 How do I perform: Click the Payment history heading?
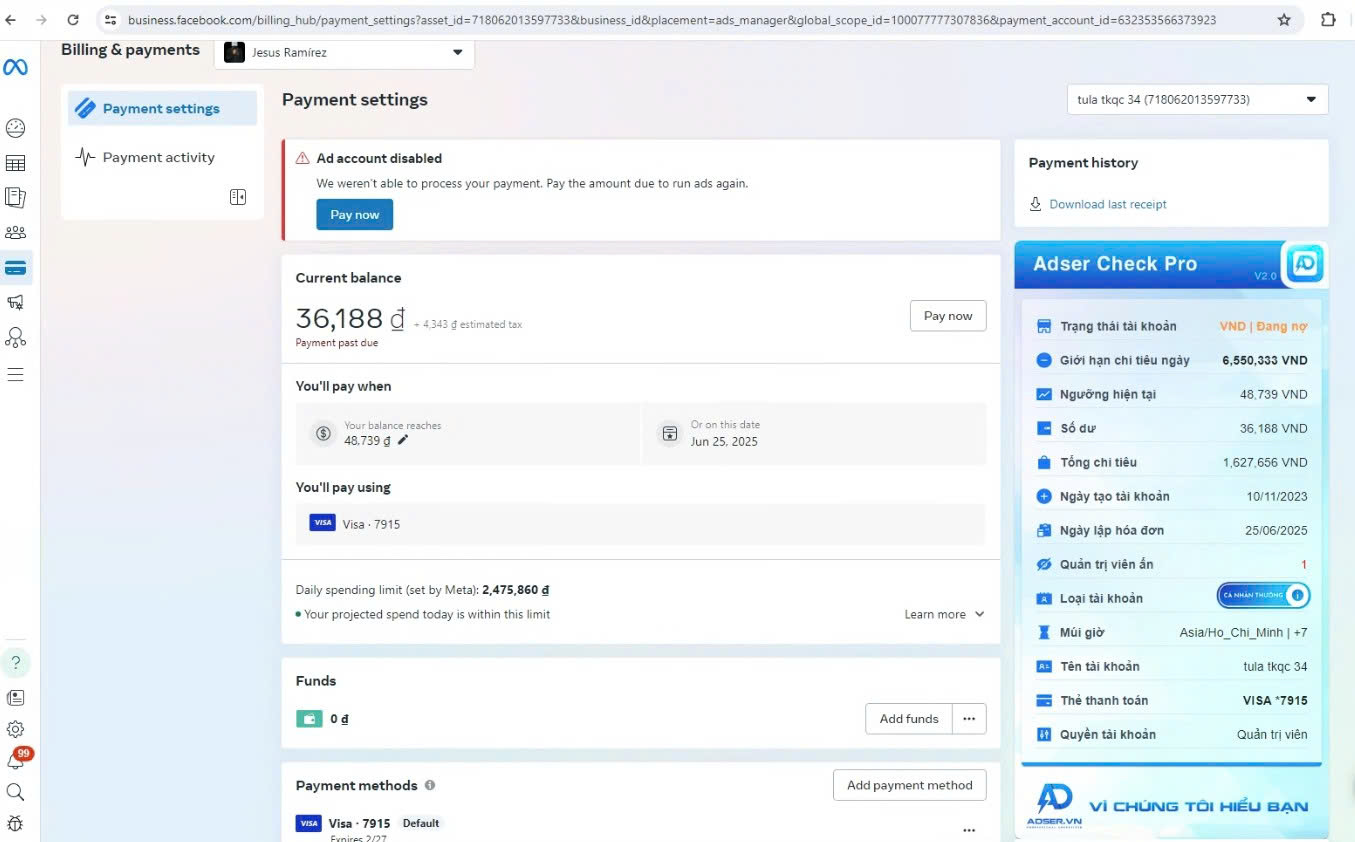(1083, 162)
